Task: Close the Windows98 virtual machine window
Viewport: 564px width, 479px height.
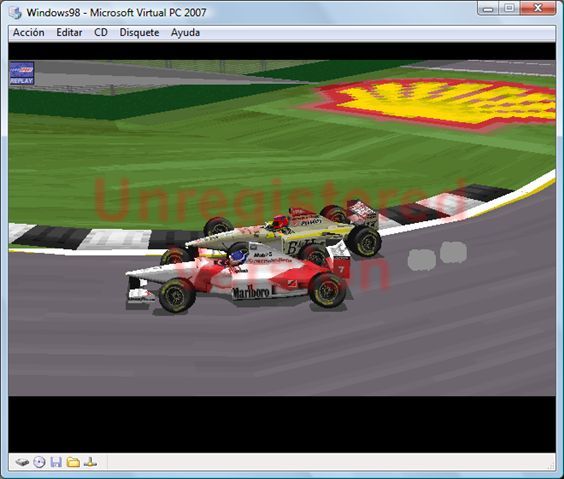Action: click(x=538, y=8)
